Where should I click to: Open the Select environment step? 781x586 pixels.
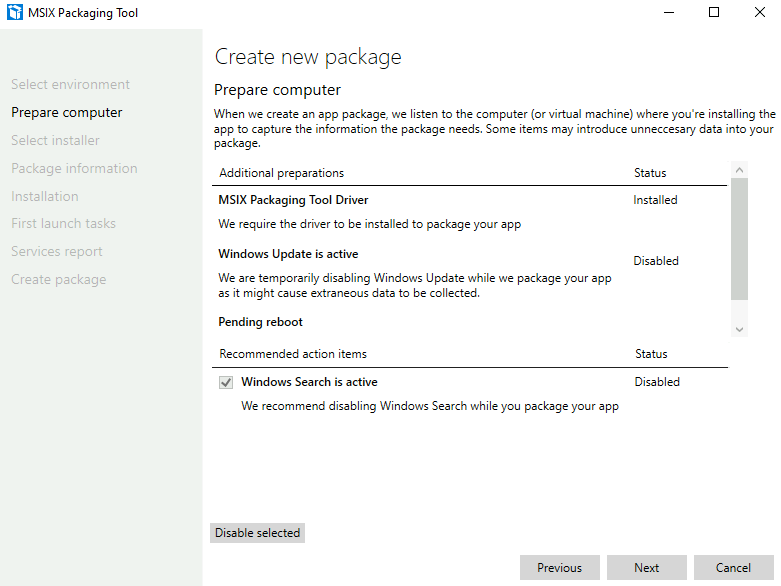70,84
